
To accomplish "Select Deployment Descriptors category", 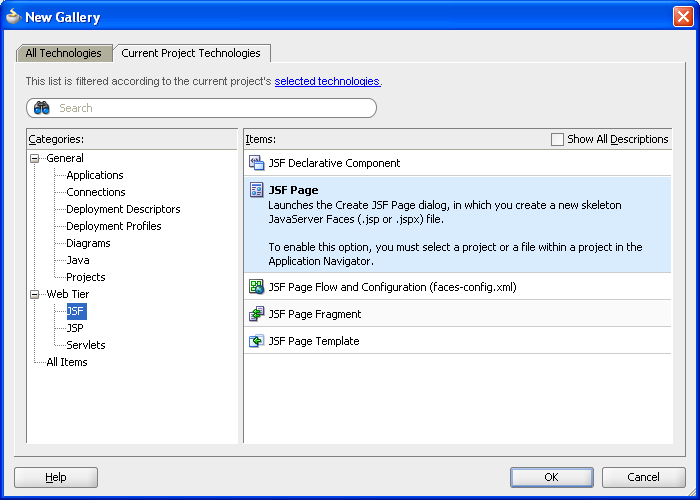I will pos(123,209).
